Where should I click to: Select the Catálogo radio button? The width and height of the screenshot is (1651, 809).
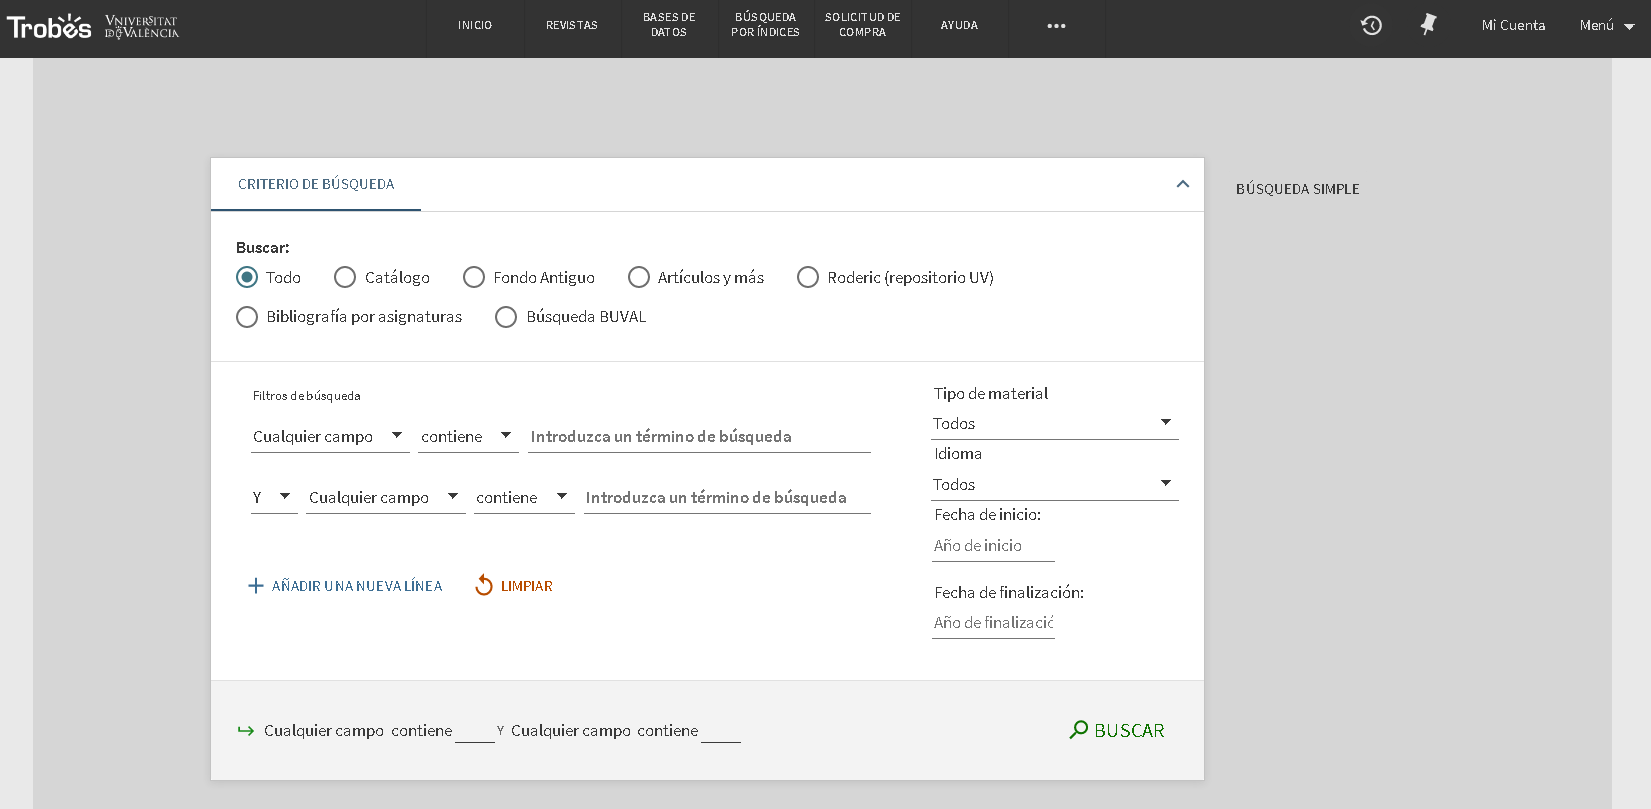click(x=345, y=277)
